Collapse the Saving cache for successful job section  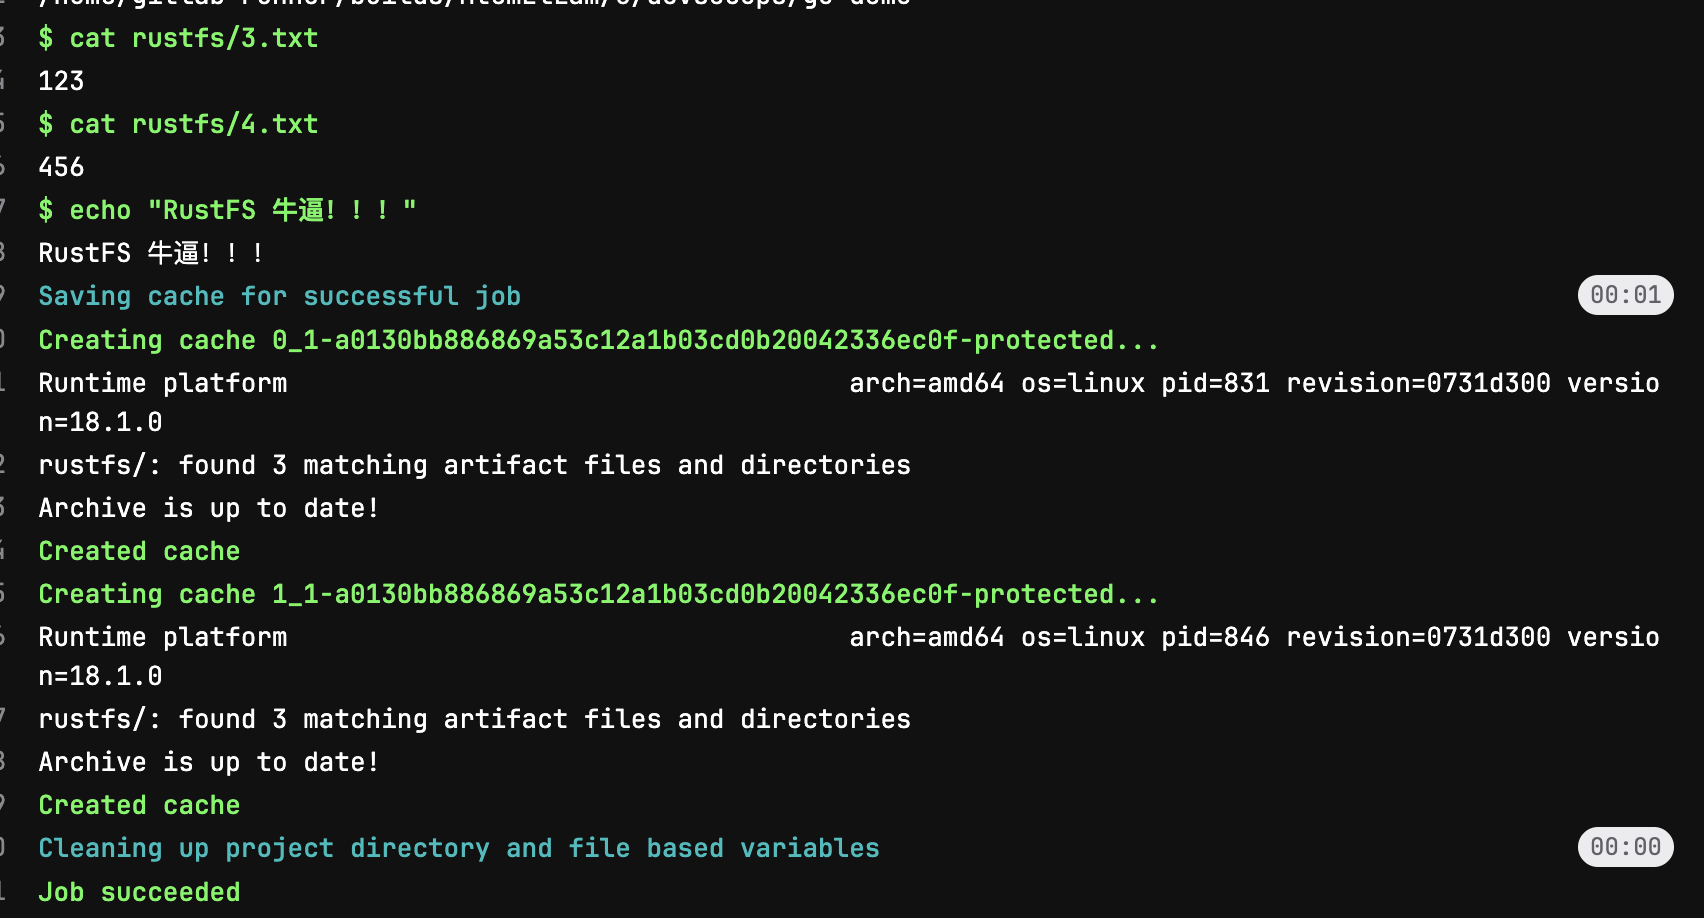tap(279, 296)
